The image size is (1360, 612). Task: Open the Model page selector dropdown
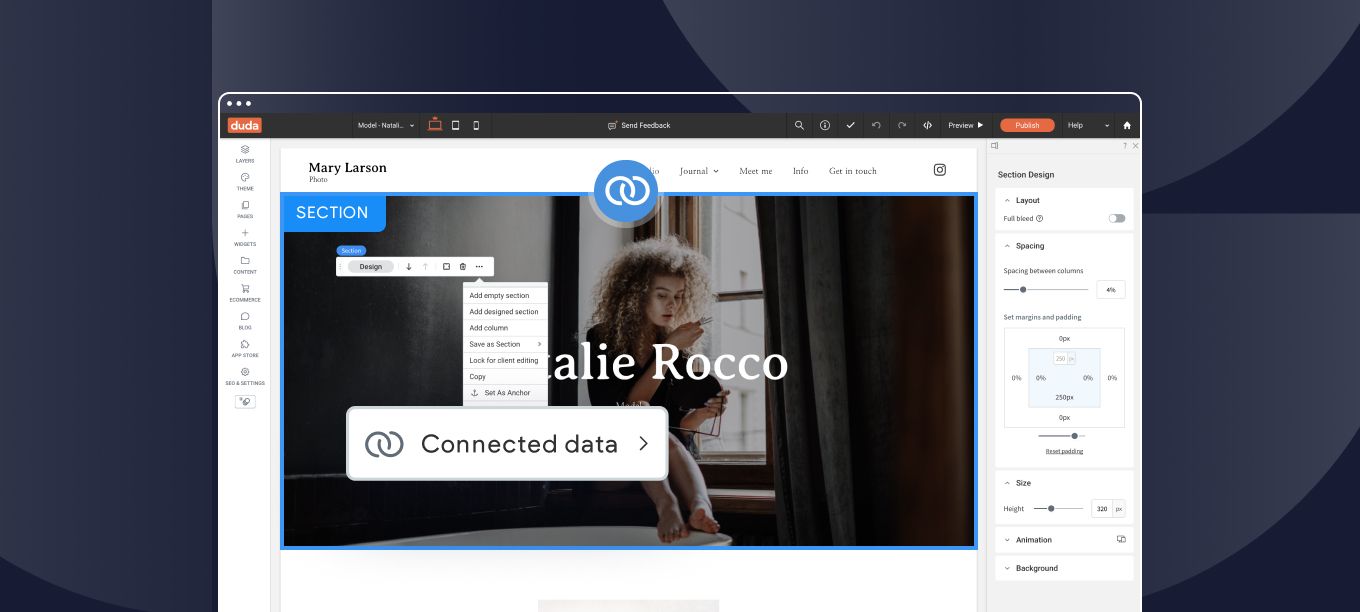(386, 125)
